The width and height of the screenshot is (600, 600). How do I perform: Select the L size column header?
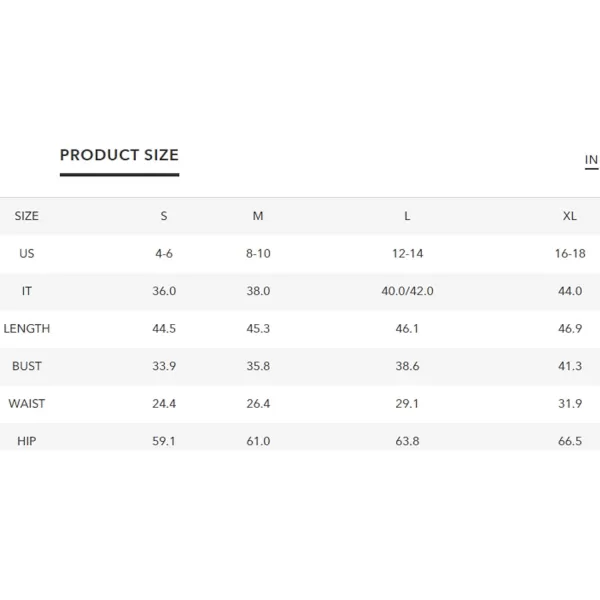coord(407,216)
